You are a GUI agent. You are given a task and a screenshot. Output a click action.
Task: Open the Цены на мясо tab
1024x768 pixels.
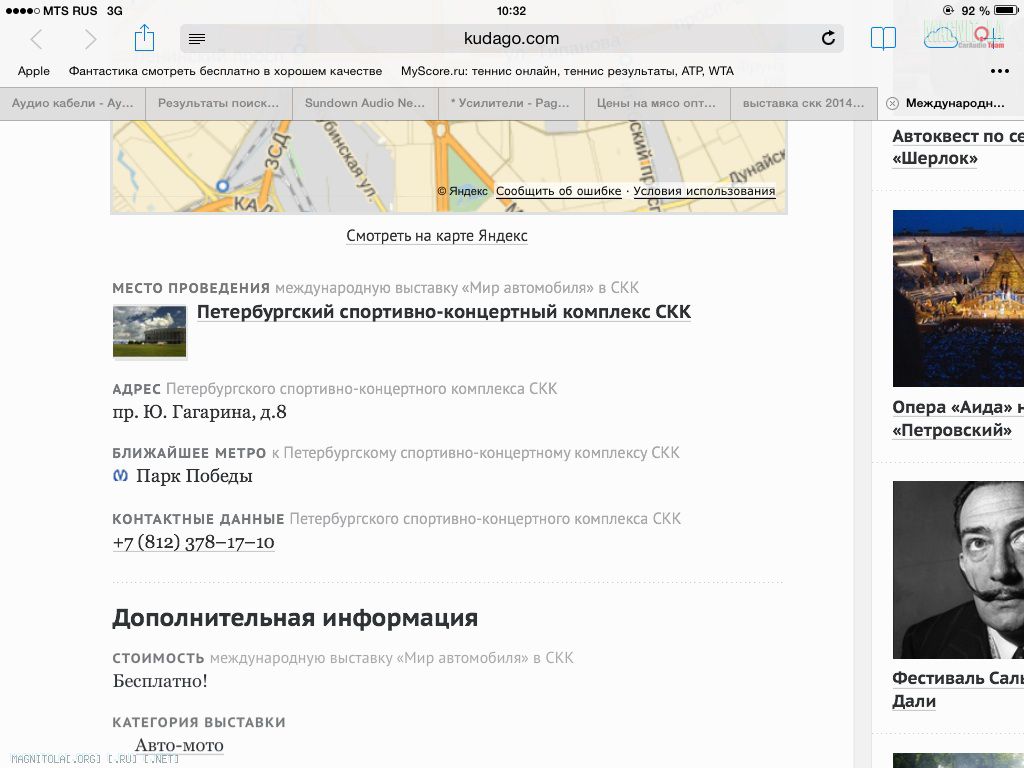(x=656, y=103)
